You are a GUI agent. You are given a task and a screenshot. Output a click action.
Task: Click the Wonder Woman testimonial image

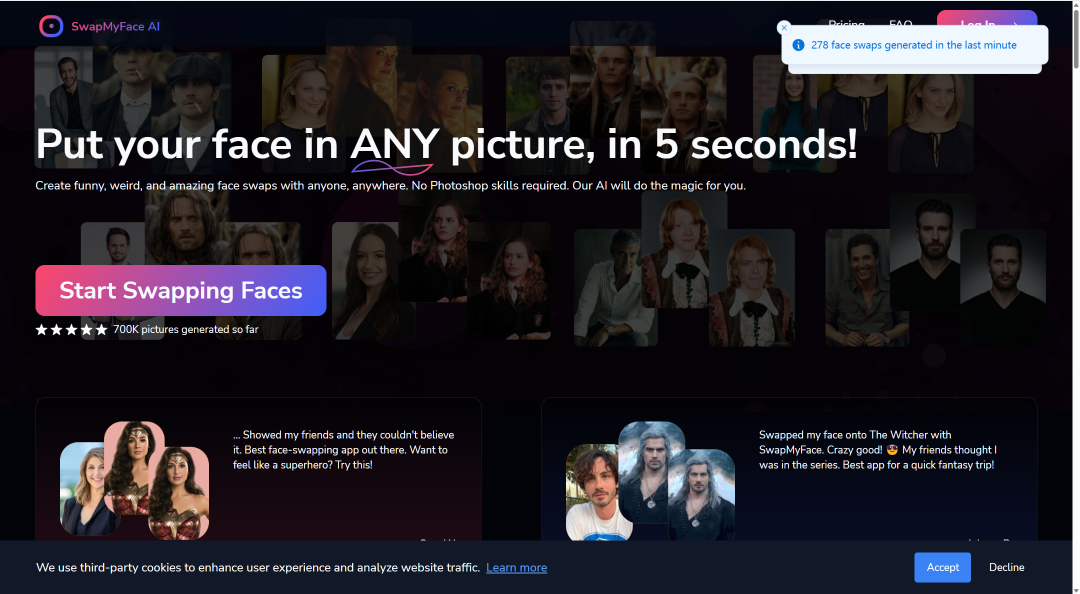tap(134, 479)
